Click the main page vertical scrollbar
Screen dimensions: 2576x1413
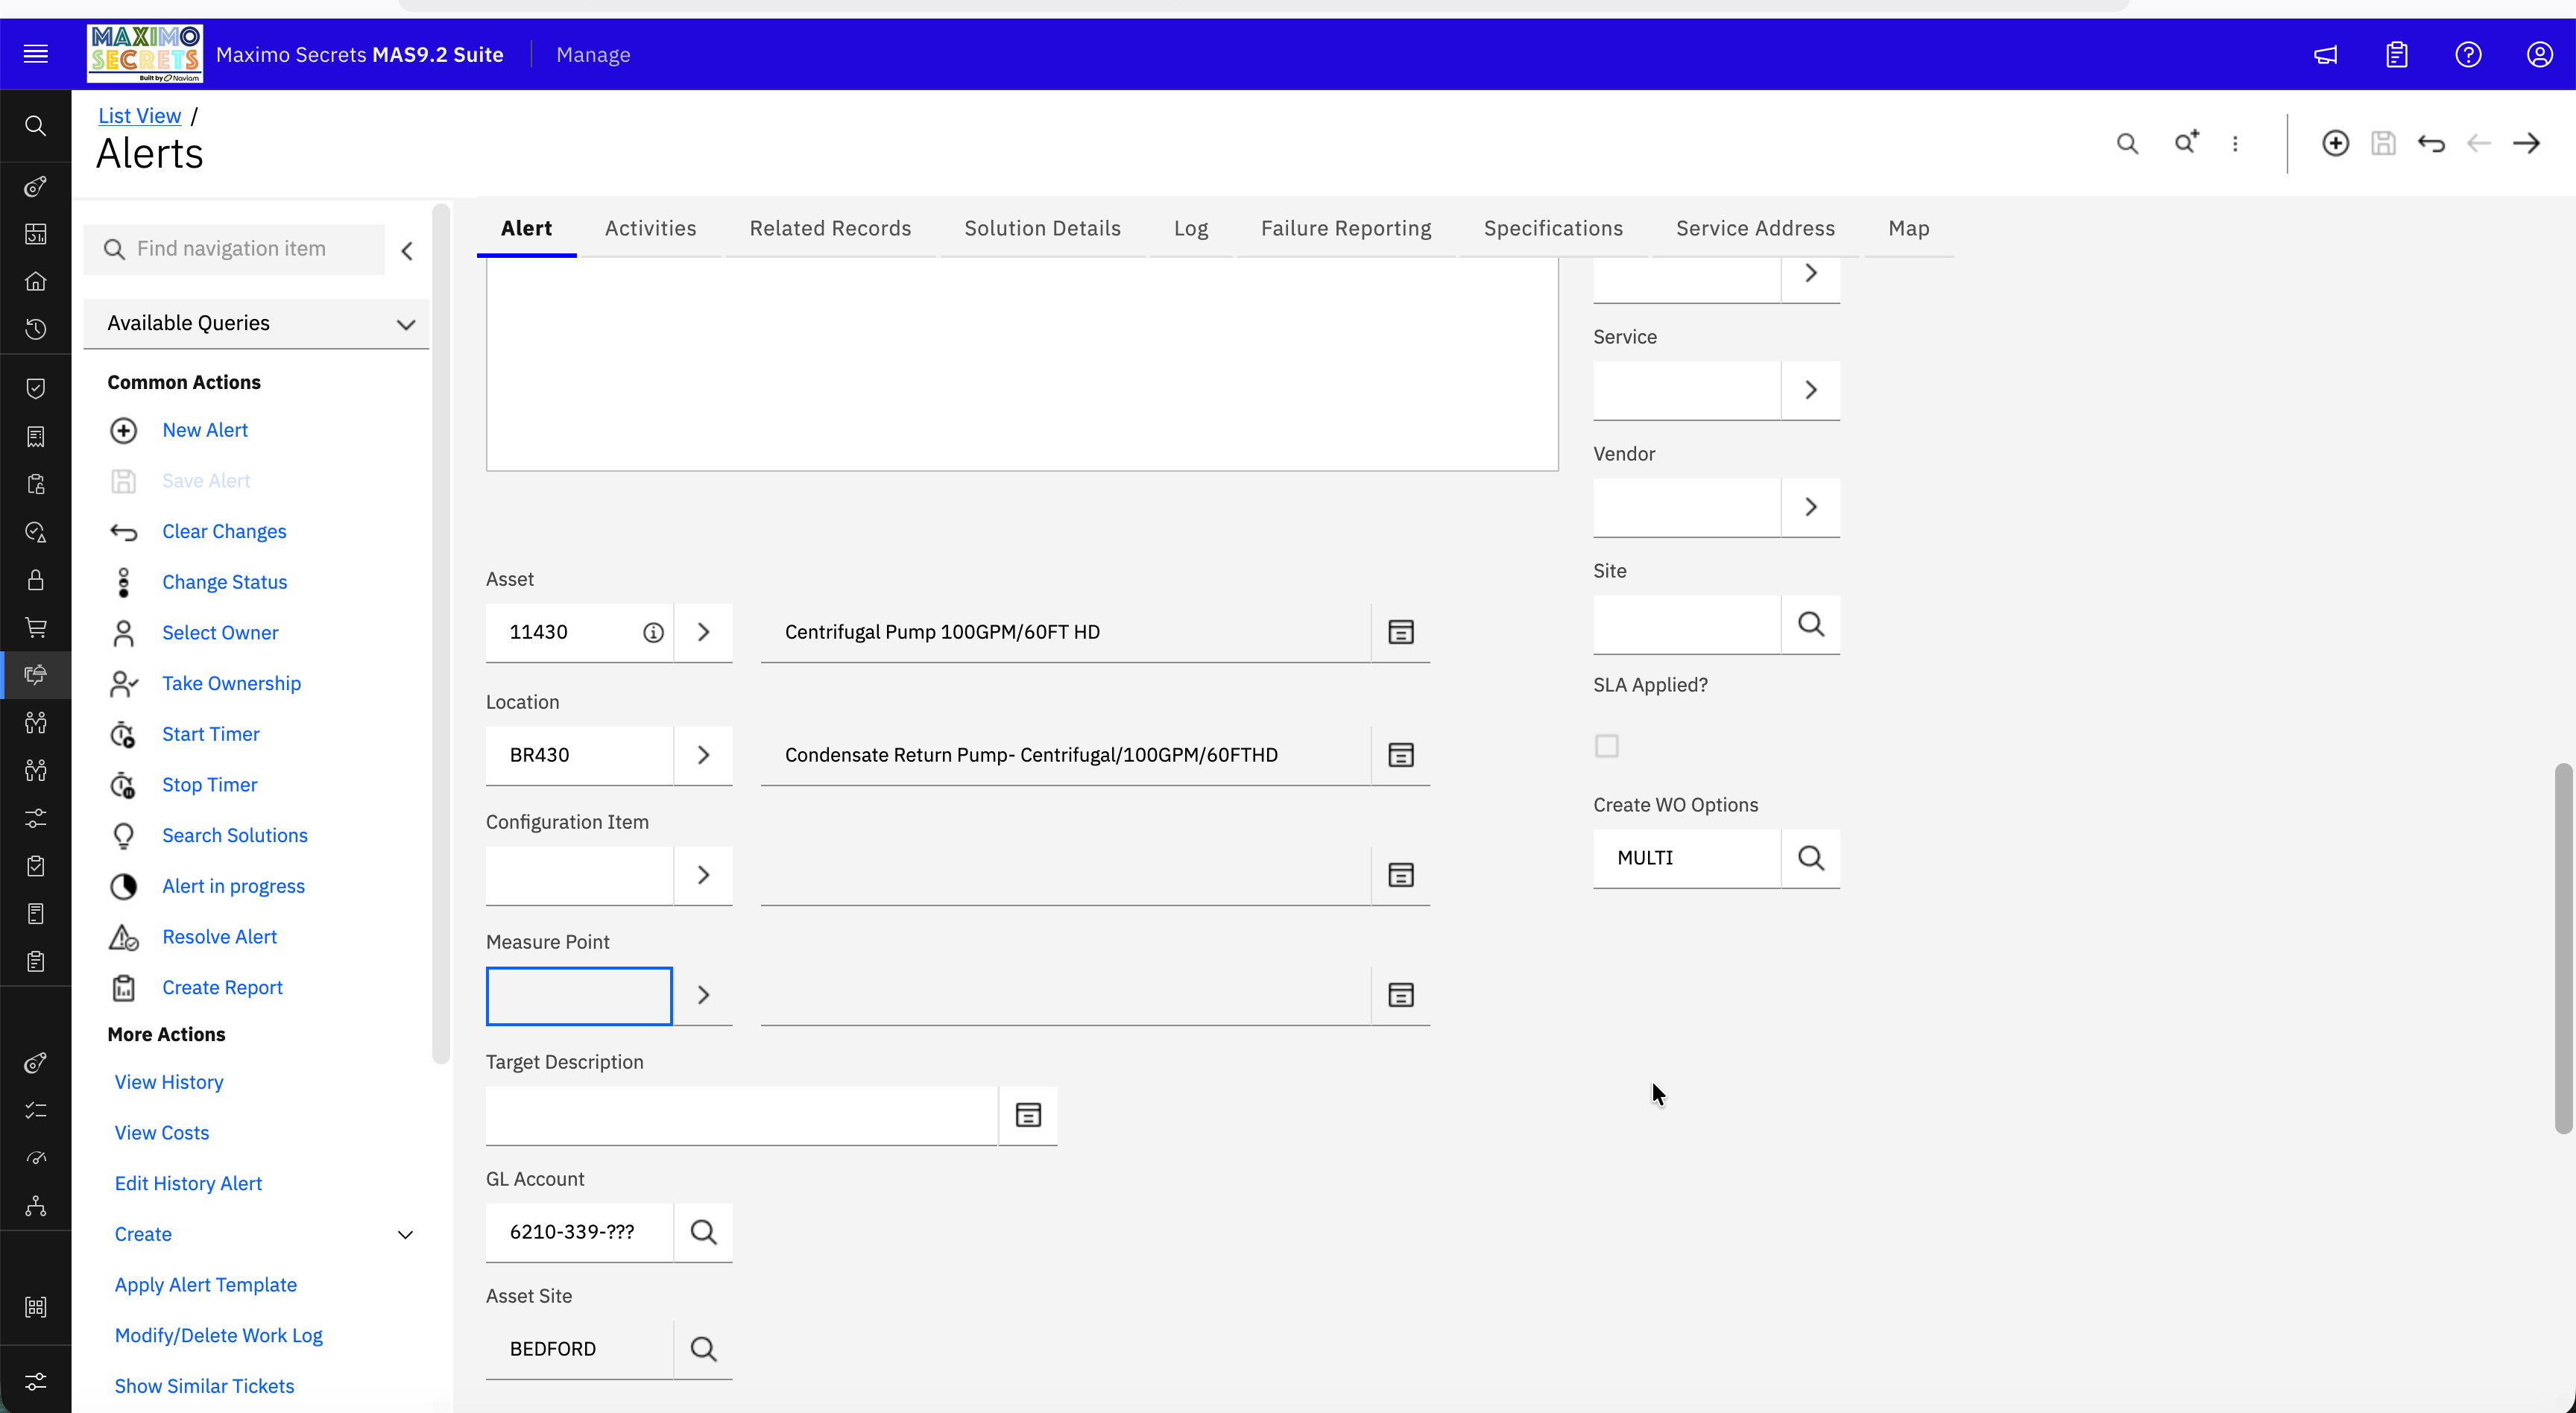click(2563, 948)
